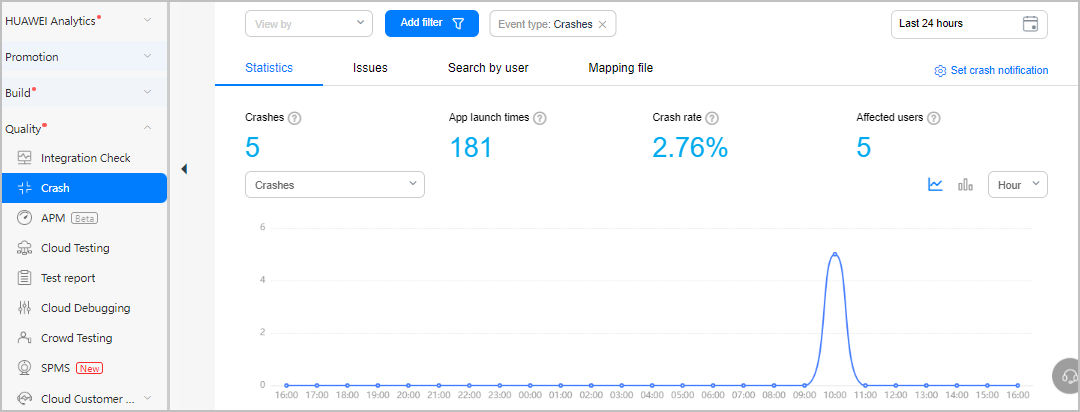The height and width of the screenshot is (412, 1080).
Task: Open the Search by user tab
Action: [x=488, y=68]
